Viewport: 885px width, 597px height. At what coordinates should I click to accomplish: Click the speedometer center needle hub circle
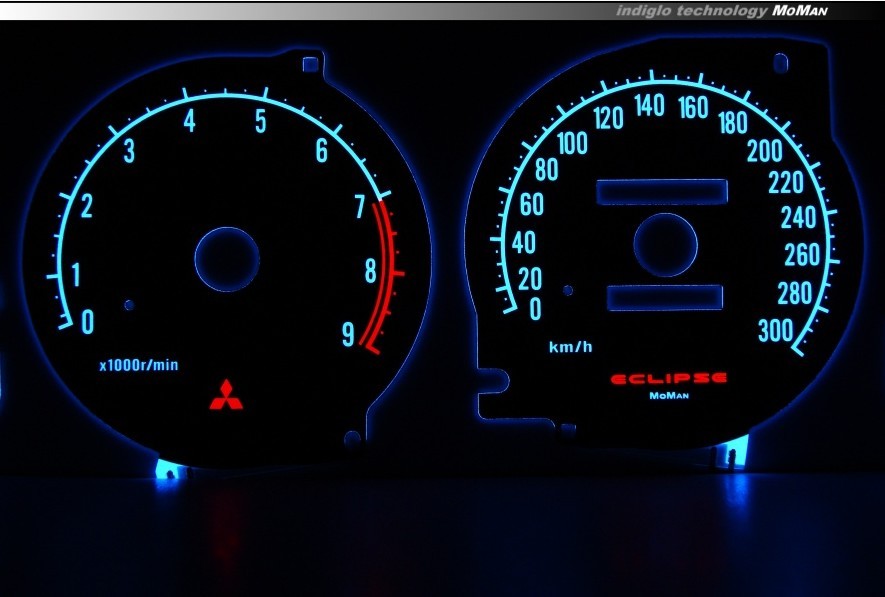[x=665, y=245]
